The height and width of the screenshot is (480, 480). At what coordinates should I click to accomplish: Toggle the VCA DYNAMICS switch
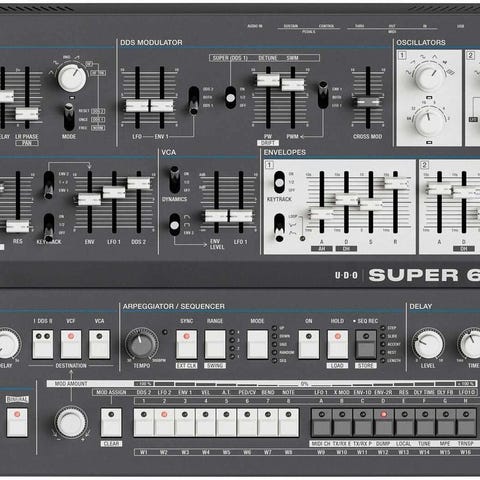(x=174, y=180)
